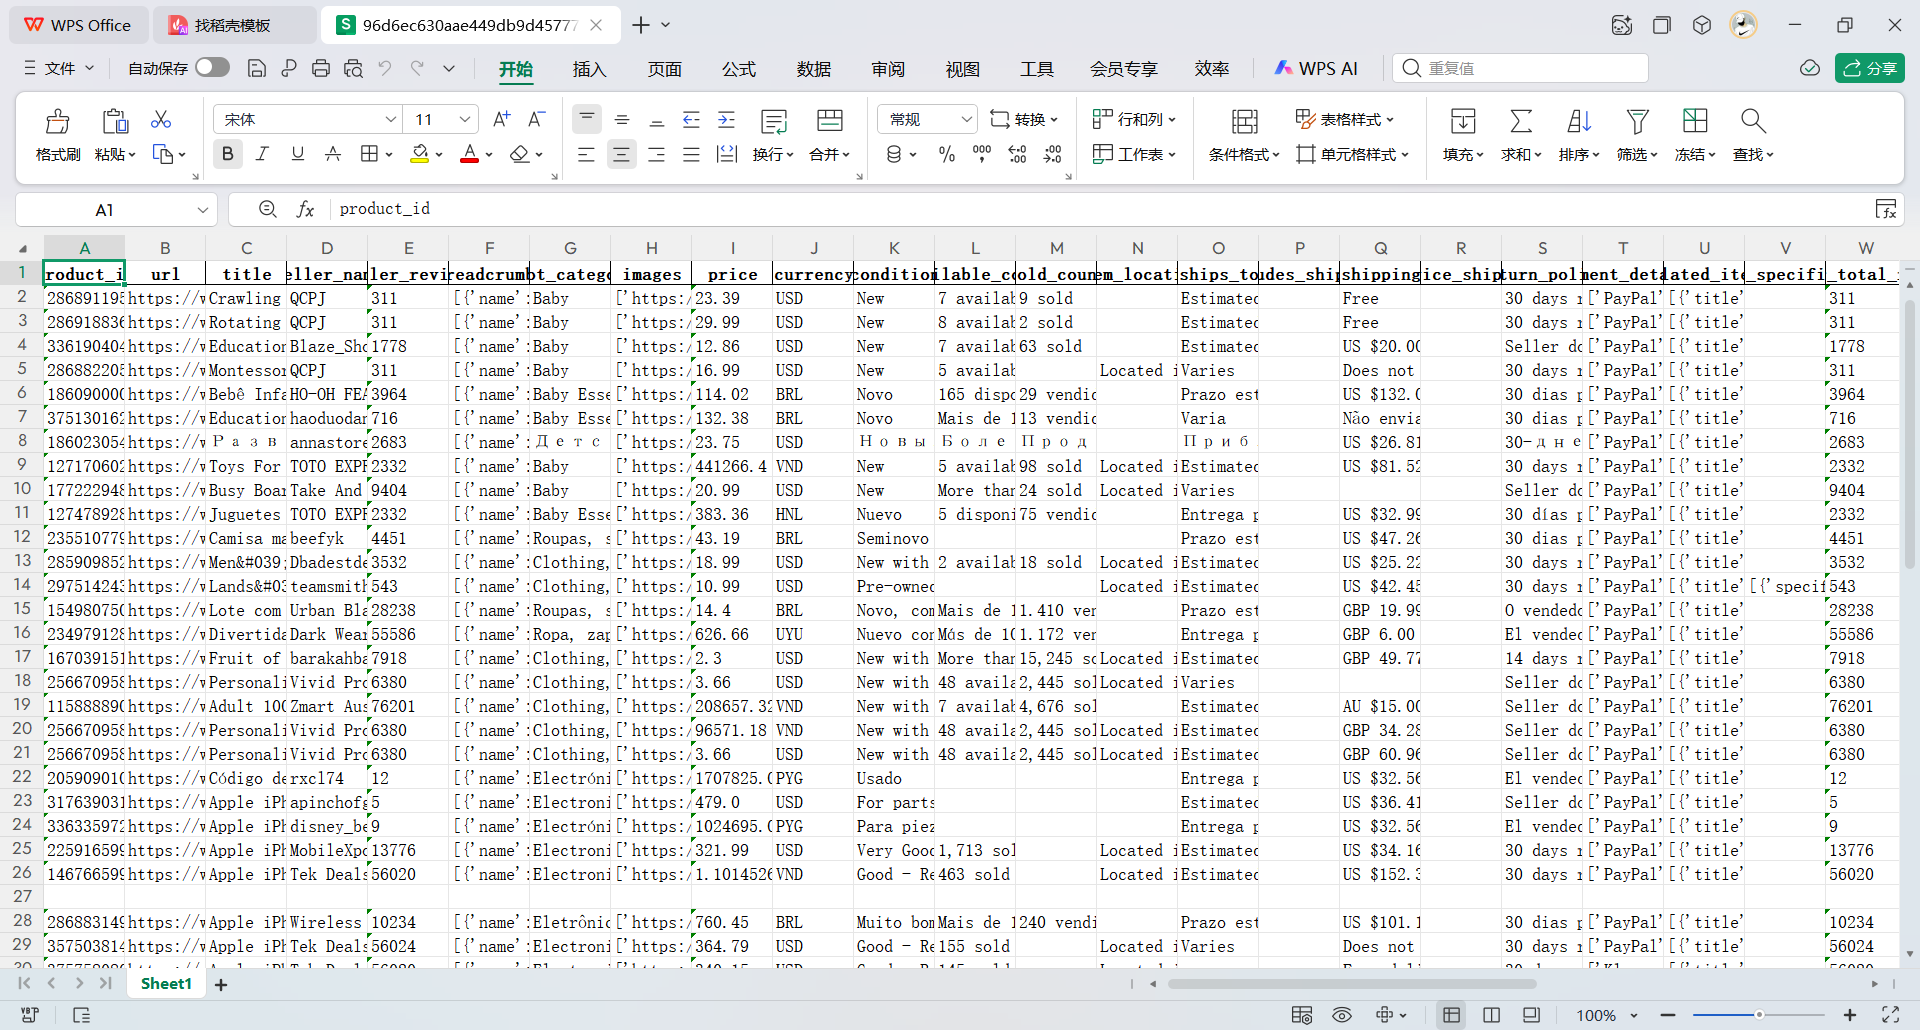Open the font name dropdown
The height and width of the screenshot is (1030, 1920).
coord(391,119)
